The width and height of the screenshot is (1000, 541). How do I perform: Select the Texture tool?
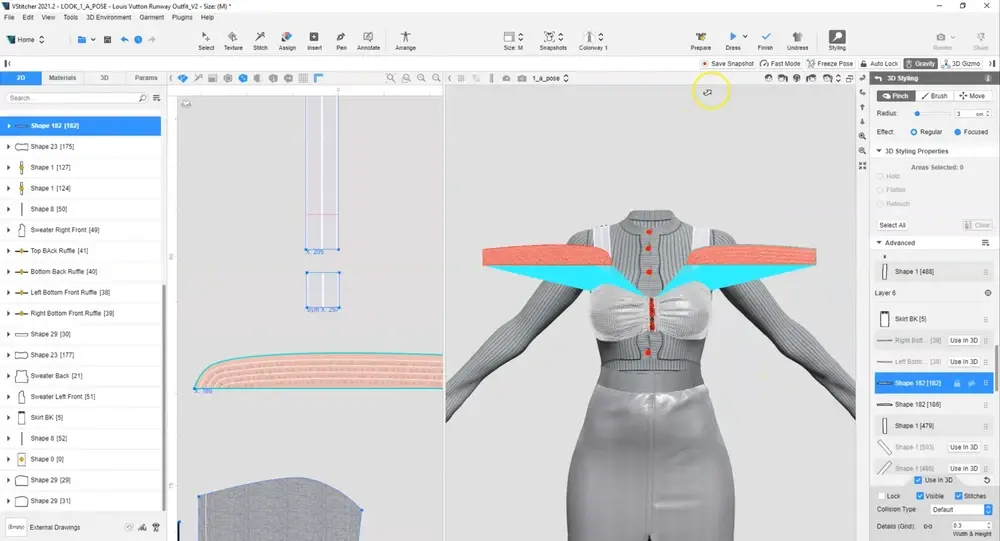233,39
